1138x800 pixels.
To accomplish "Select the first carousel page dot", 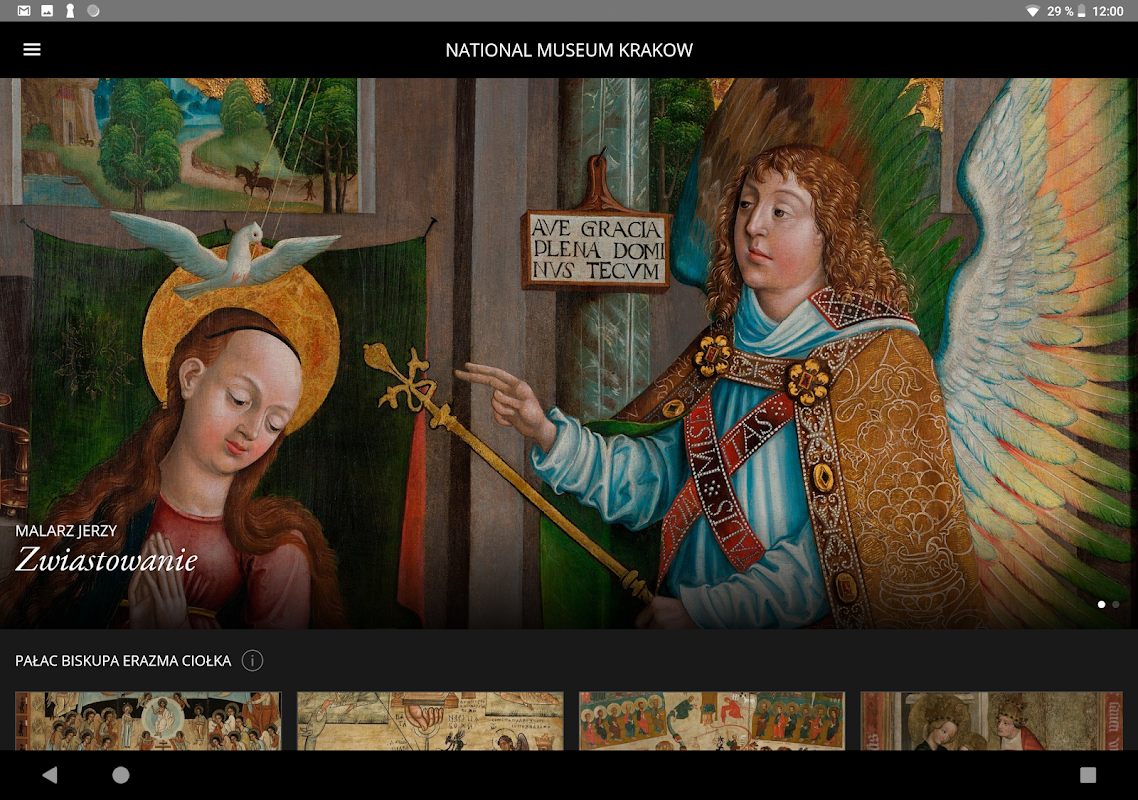I will (1102, 604).
